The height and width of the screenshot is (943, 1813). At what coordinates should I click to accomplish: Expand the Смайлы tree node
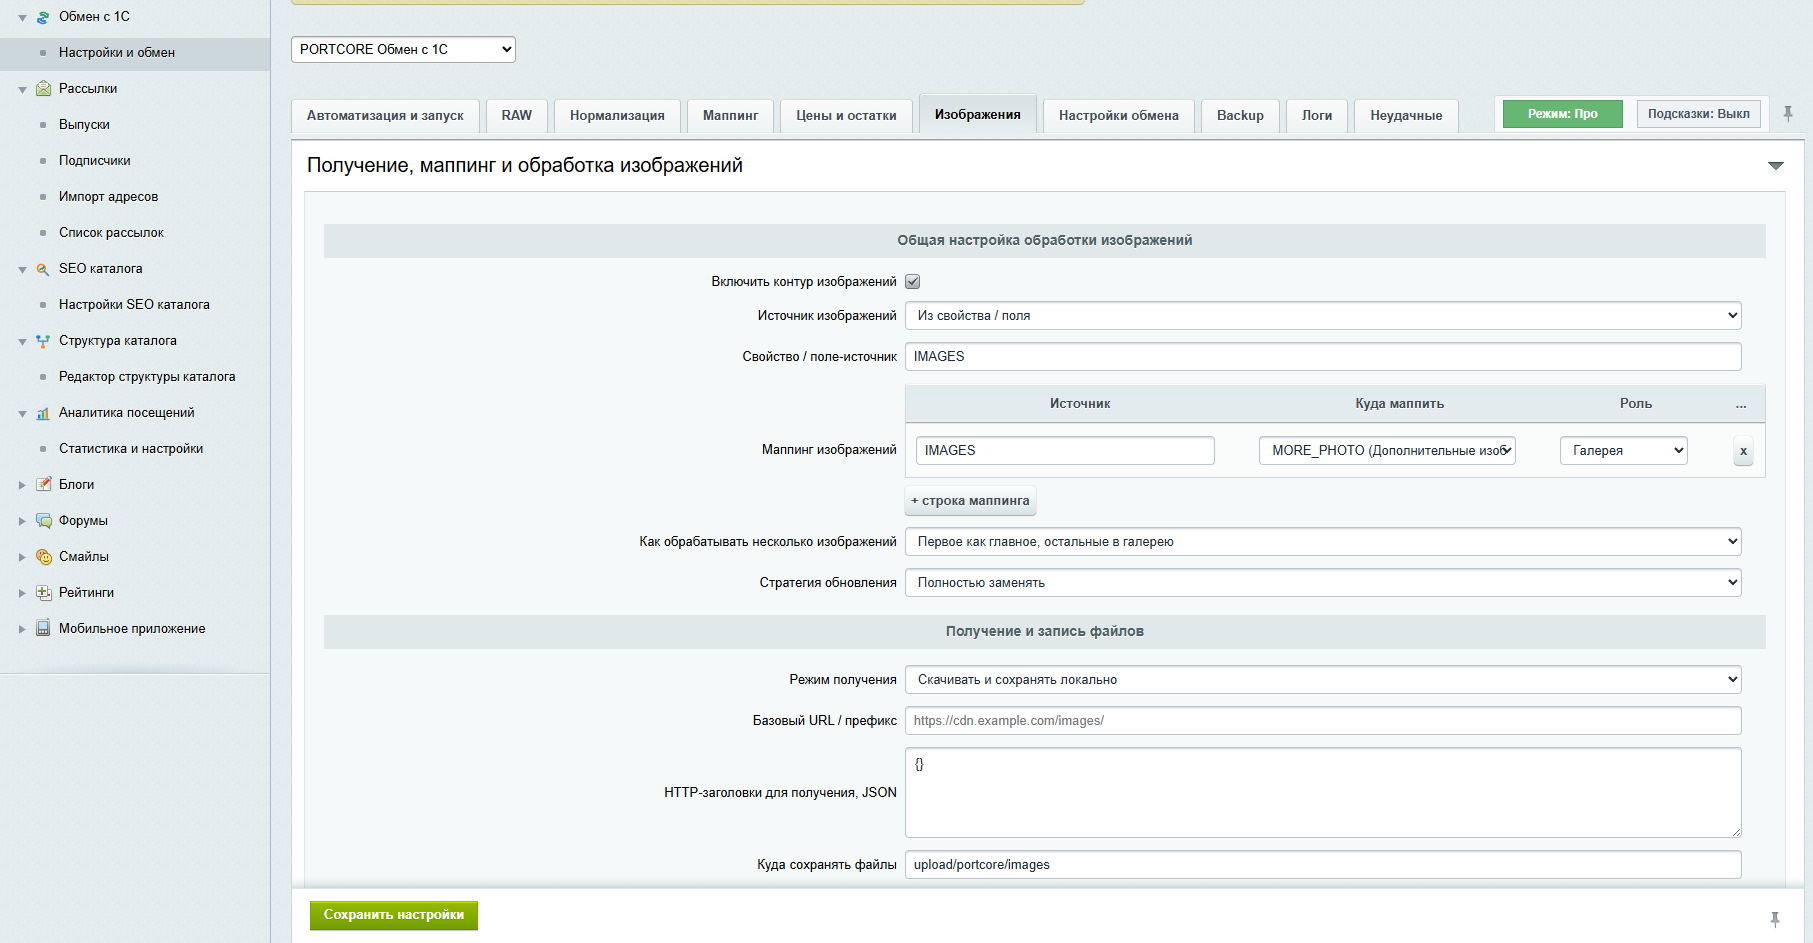coord(22,557)
